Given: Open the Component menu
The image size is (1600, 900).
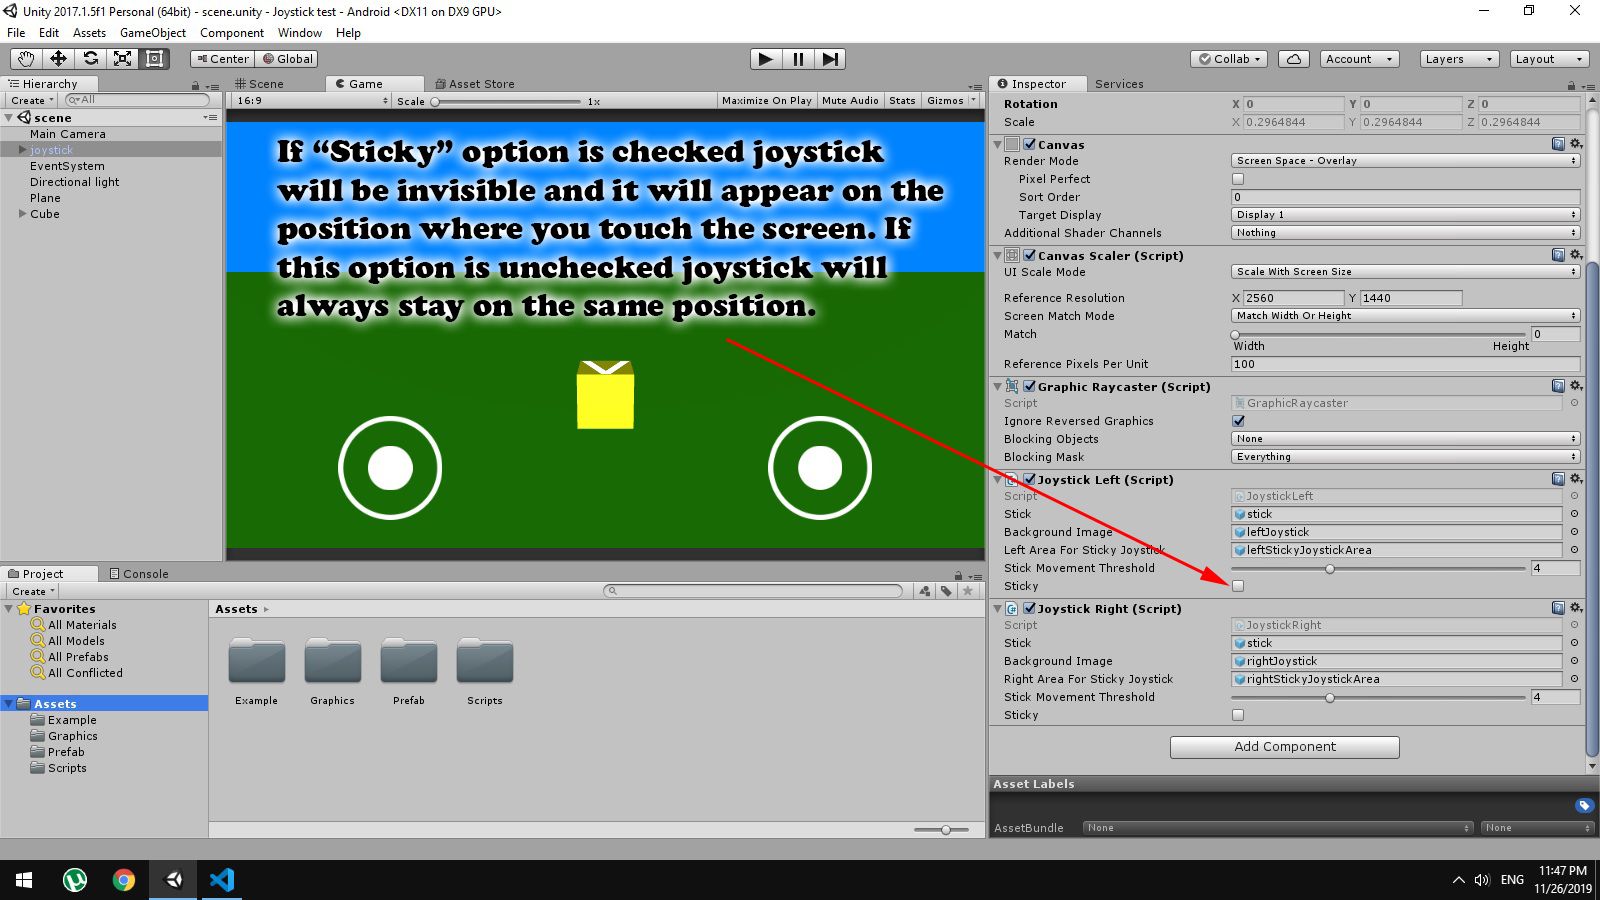Looking at the screenshot, I should [232, 33].
